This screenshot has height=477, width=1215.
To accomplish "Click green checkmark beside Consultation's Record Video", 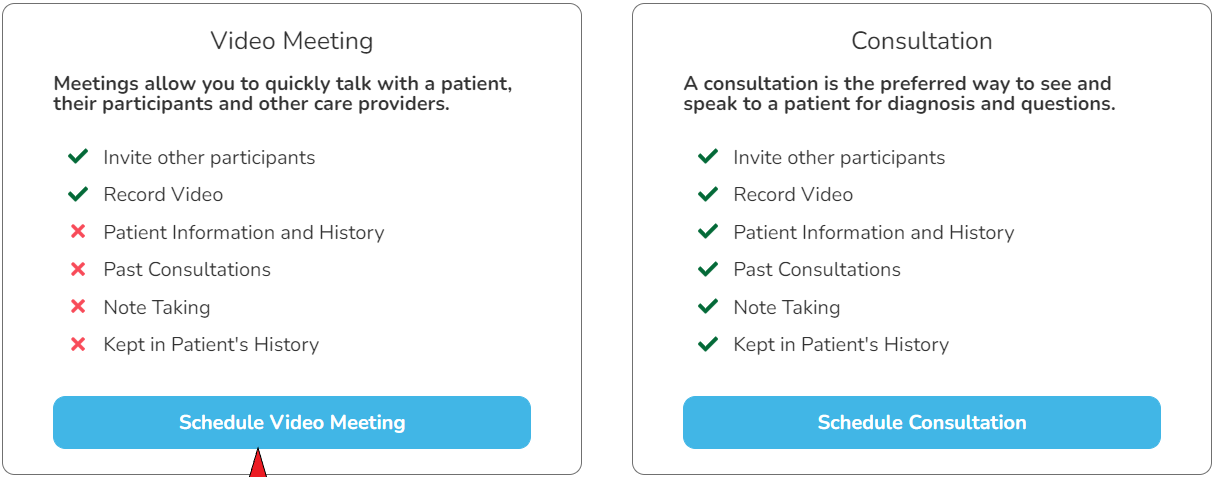I will [x=708, y=194].
